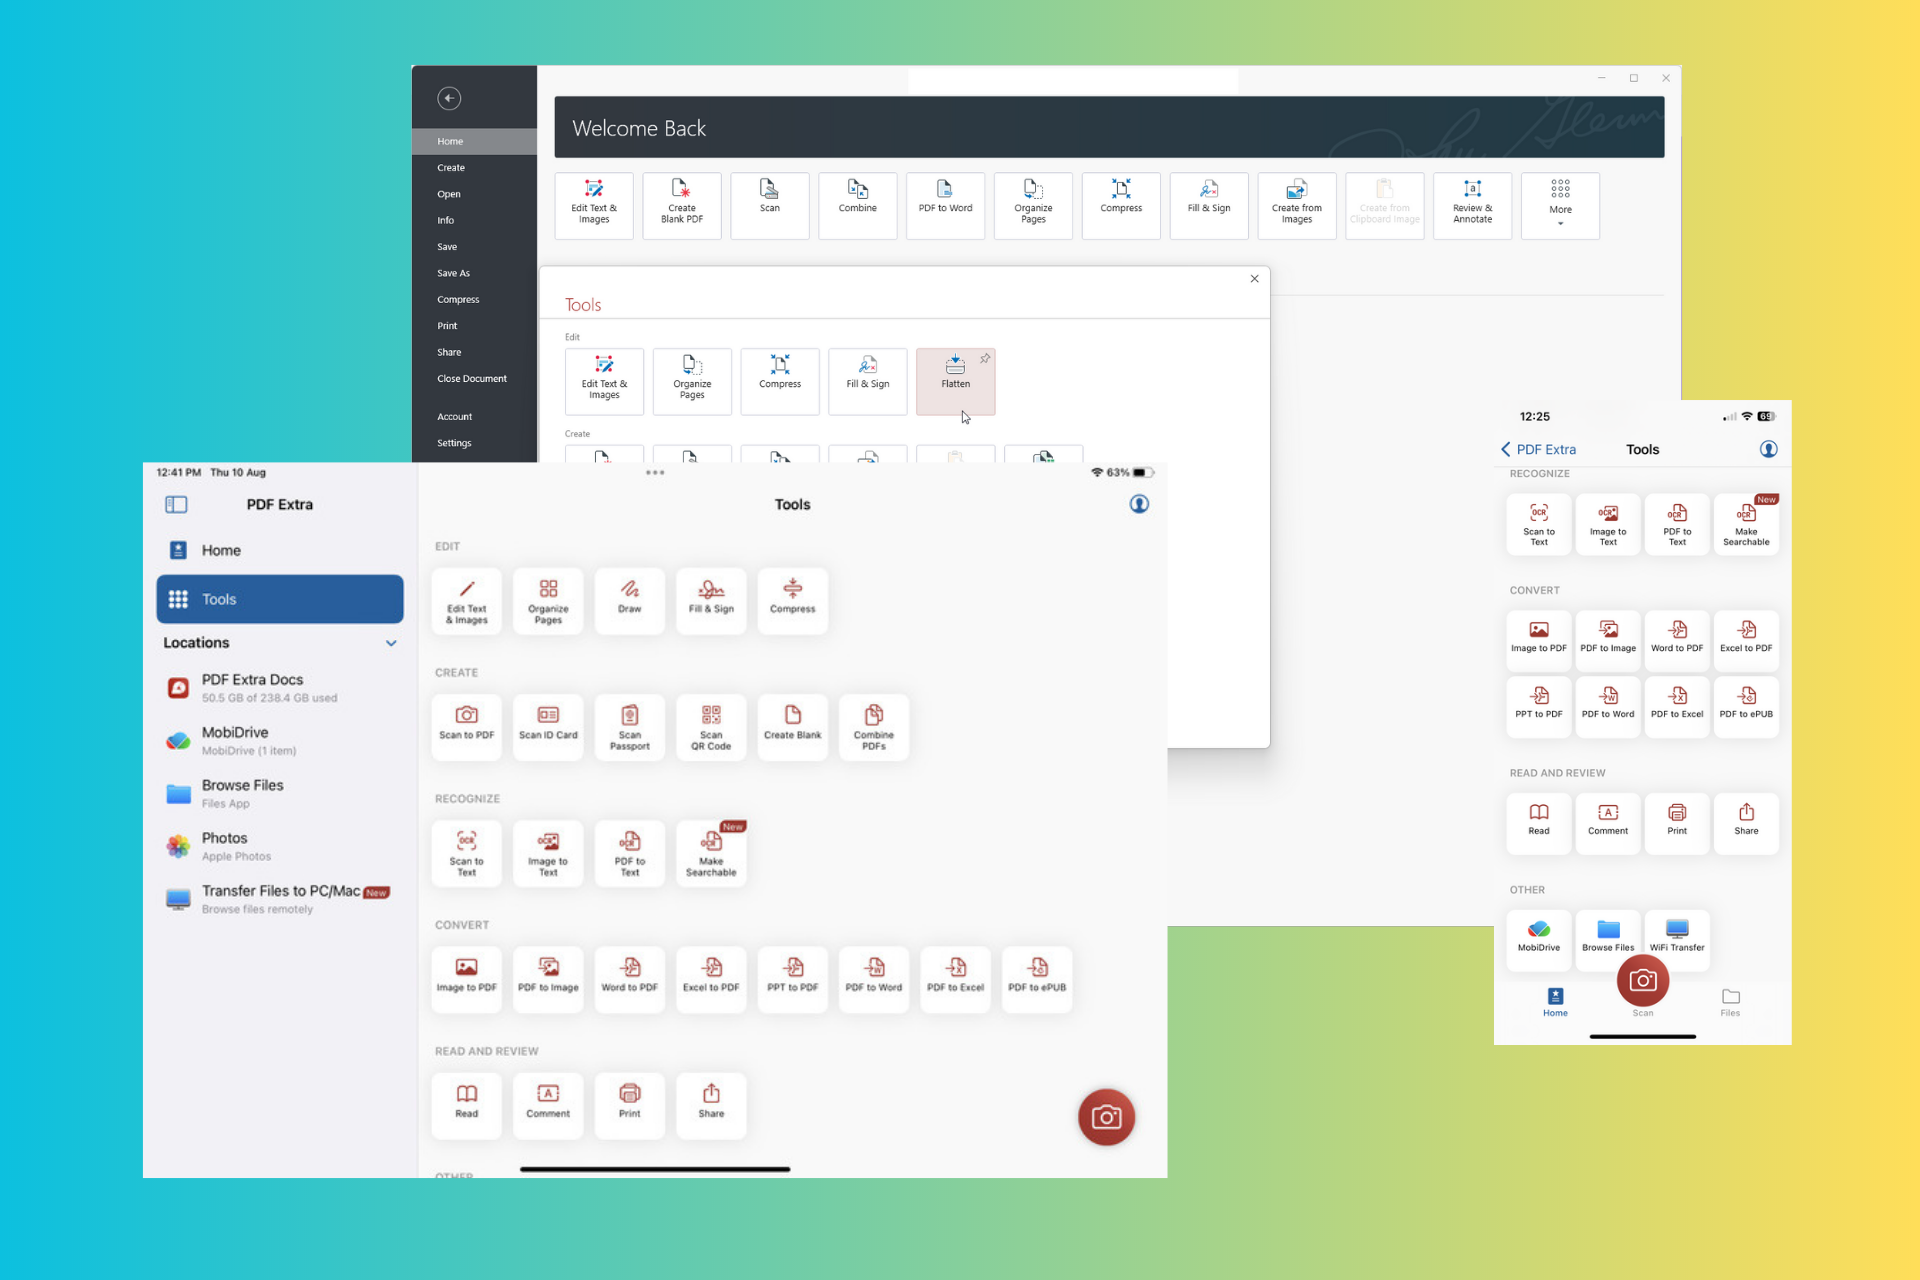Viewport: 1920px width, 1280px height.
Task: Go back to PDF Extra on phone
Action: (x=1538, y=450)
